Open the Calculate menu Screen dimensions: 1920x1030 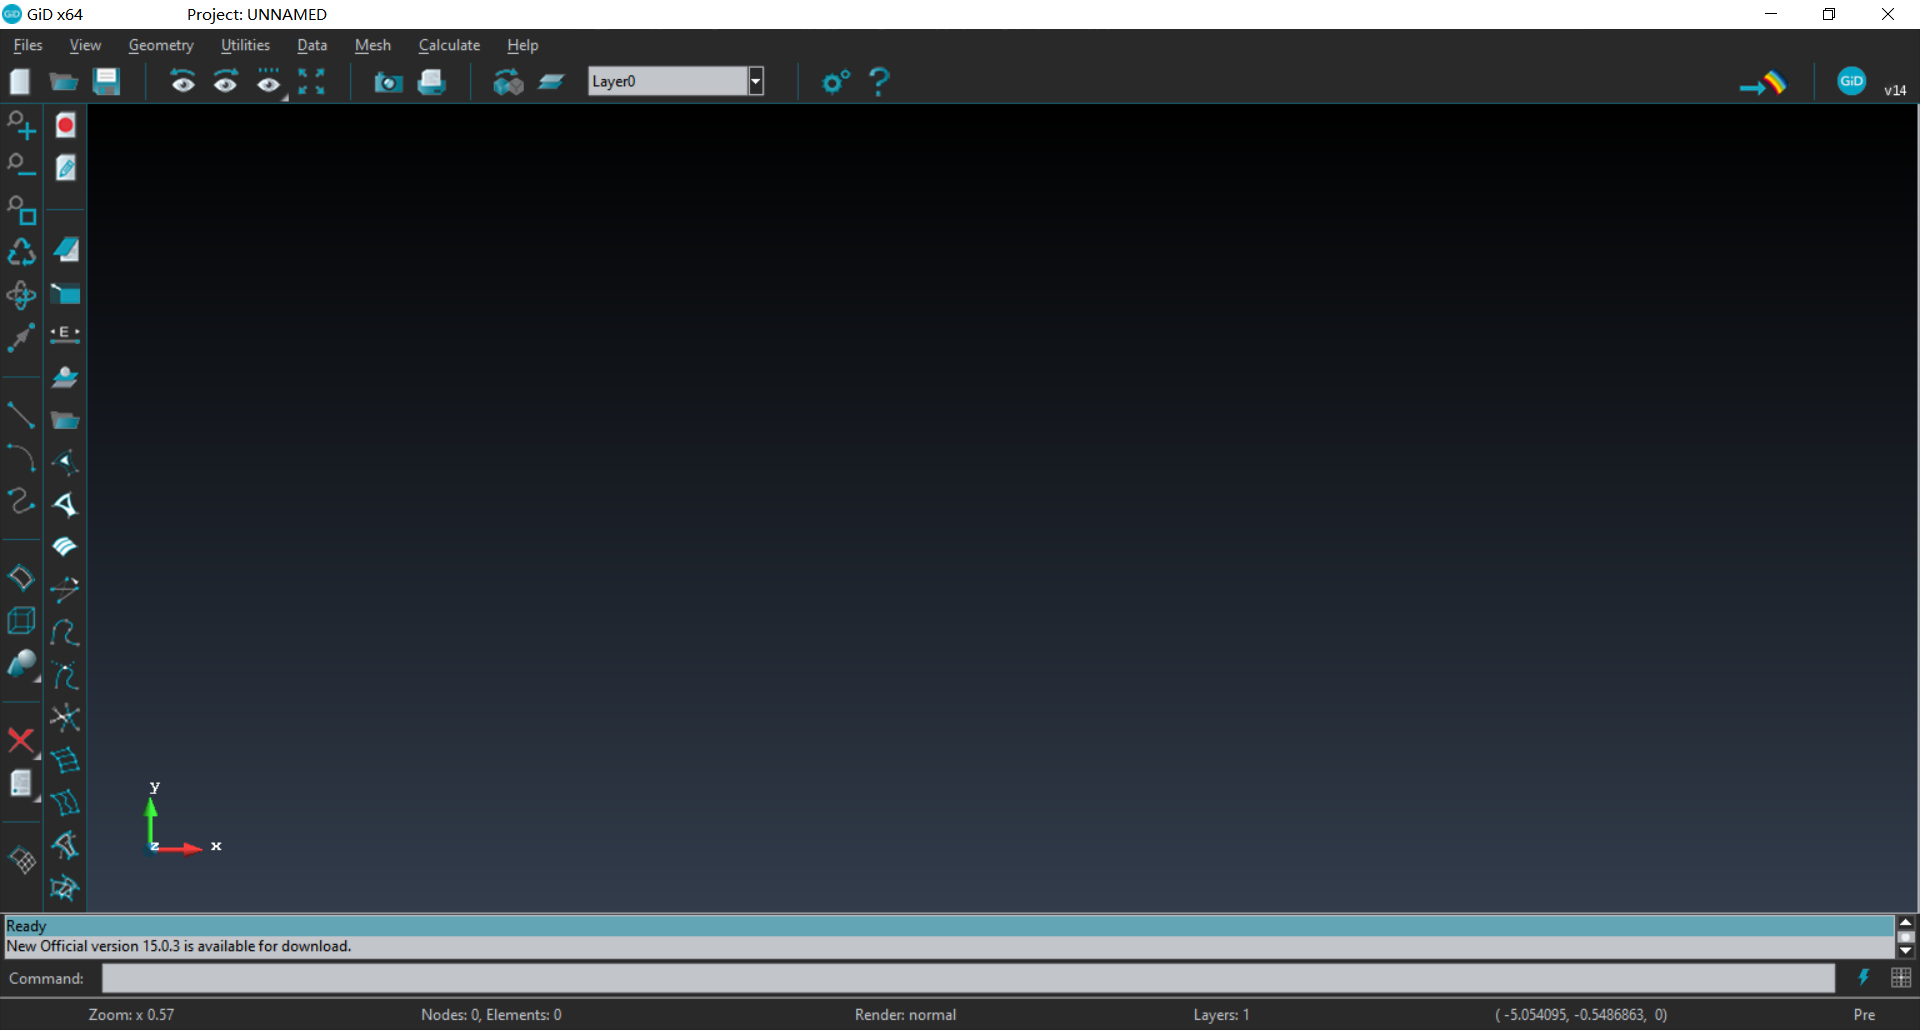[x=449, y=45]
